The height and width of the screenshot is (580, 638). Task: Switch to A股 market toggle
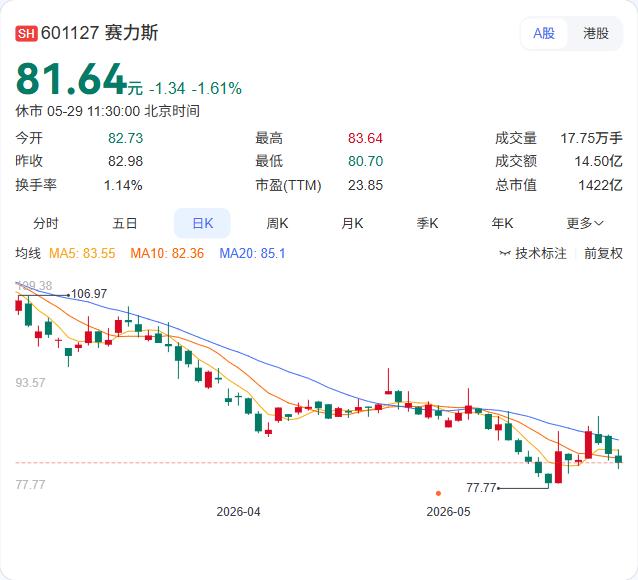544,33
